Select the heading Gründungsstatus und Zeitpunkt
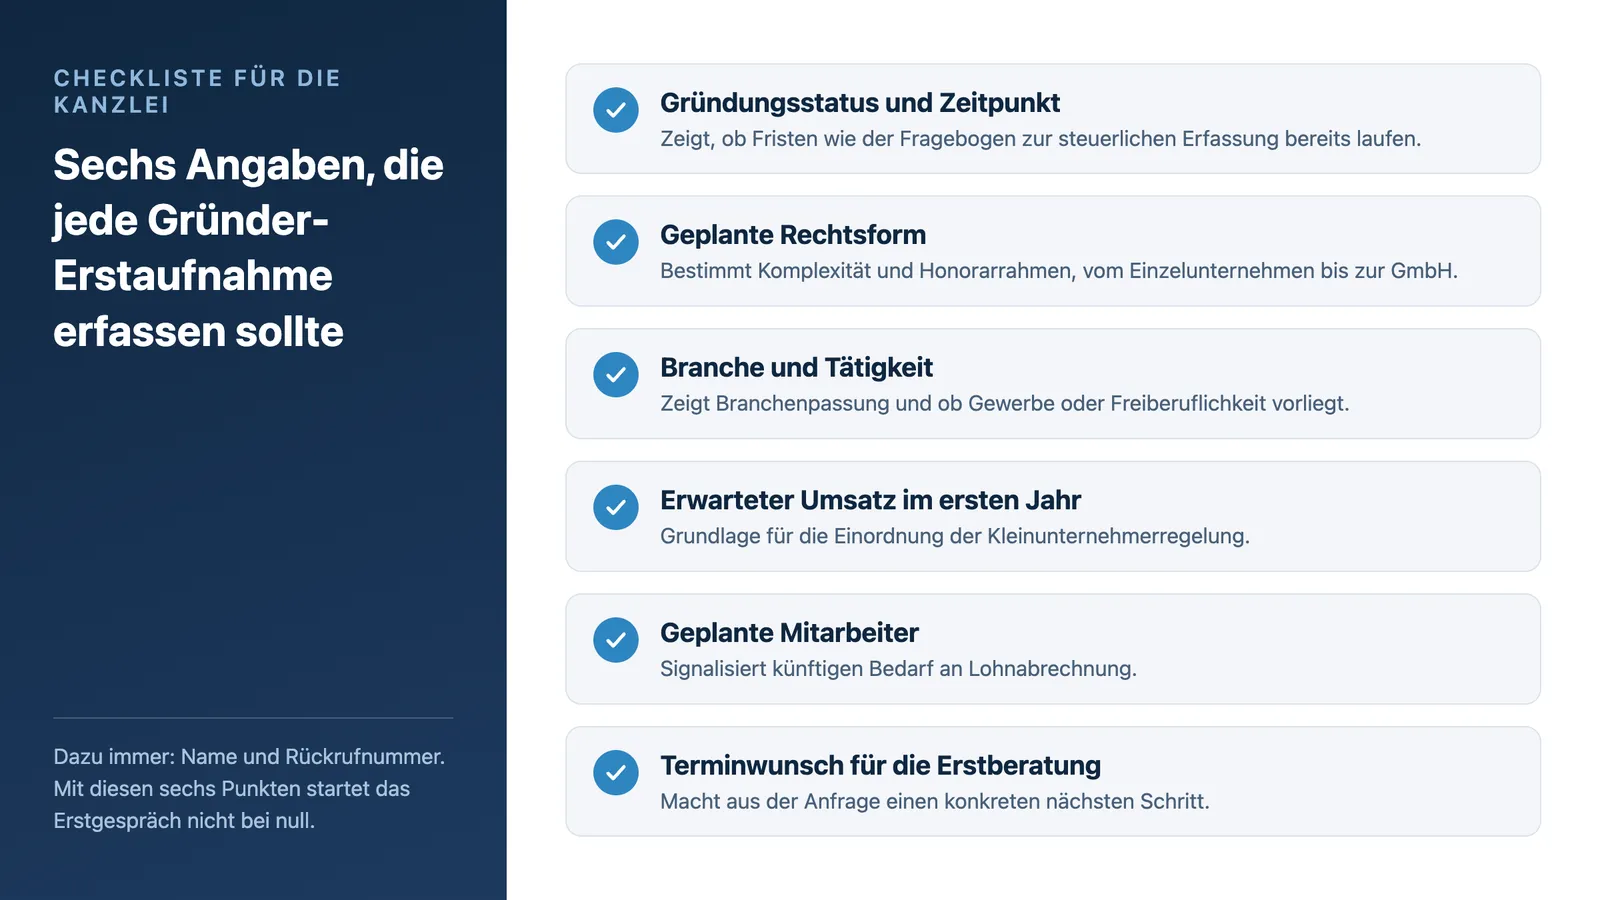The height and width of the screenshot is (900, 1600). pyautogui.click(x=860, y=103)
